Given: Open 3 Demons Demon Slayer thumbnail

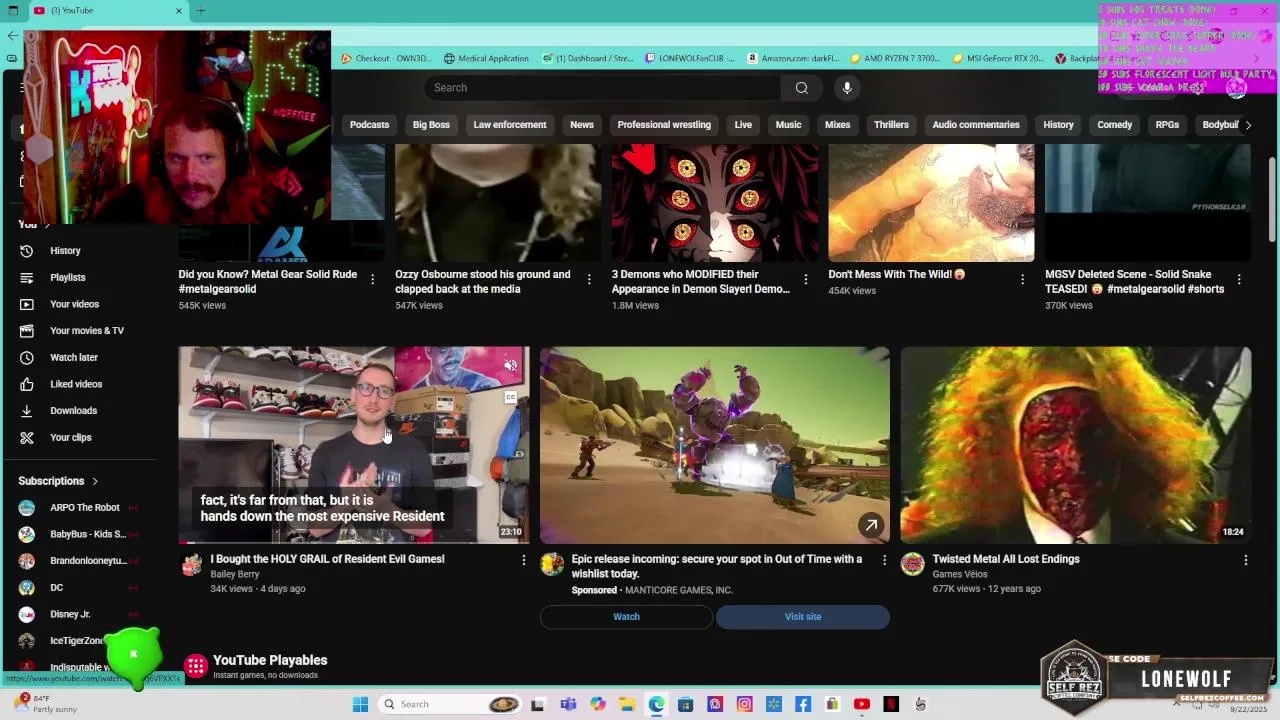Looking at the screenshot, I should coord(715,203).
